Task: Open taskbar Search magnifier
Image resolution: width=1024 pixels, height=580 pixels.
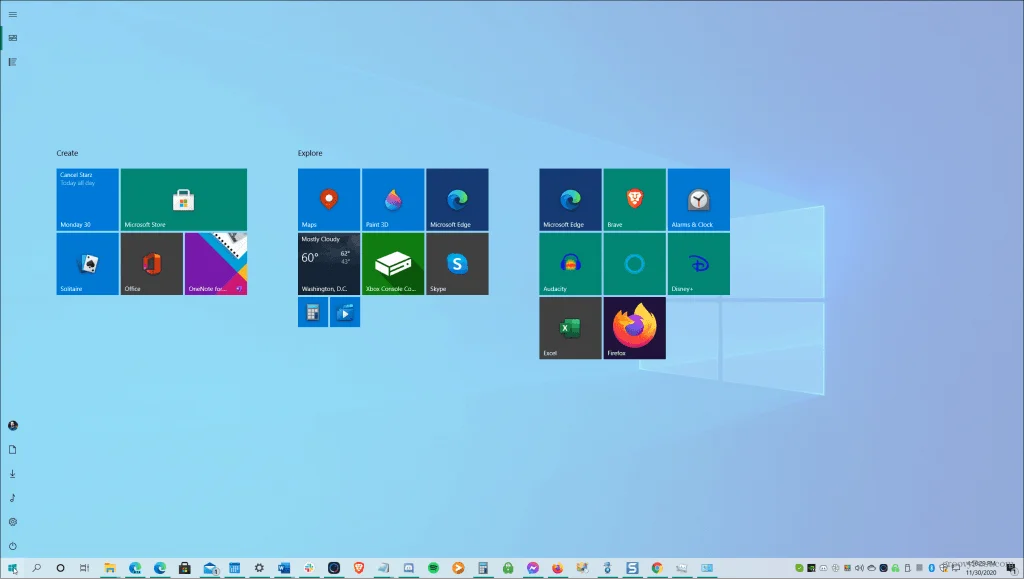Action: point(37,568)
